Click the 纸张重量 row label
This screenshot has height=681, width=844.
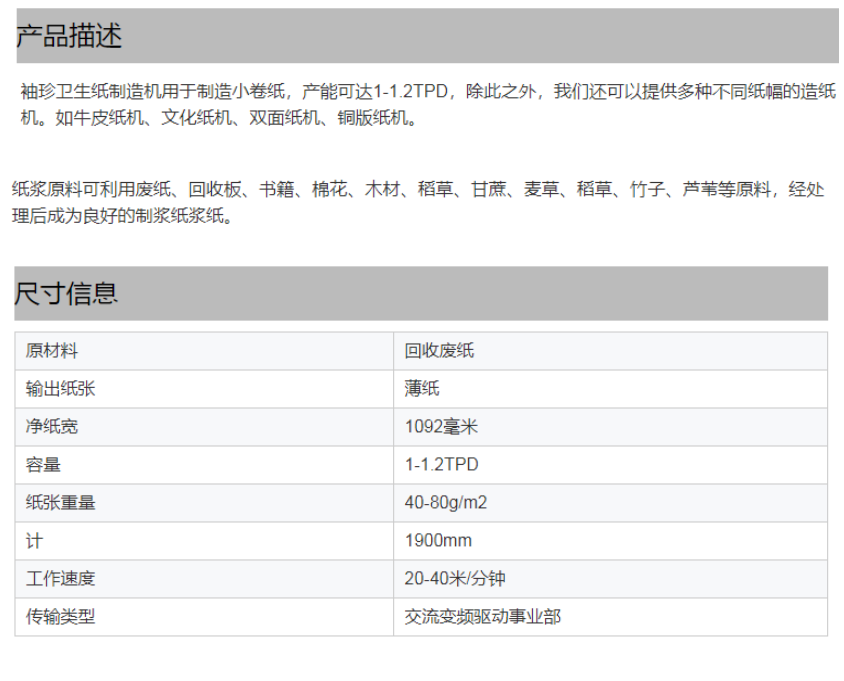tap(60, 503)
